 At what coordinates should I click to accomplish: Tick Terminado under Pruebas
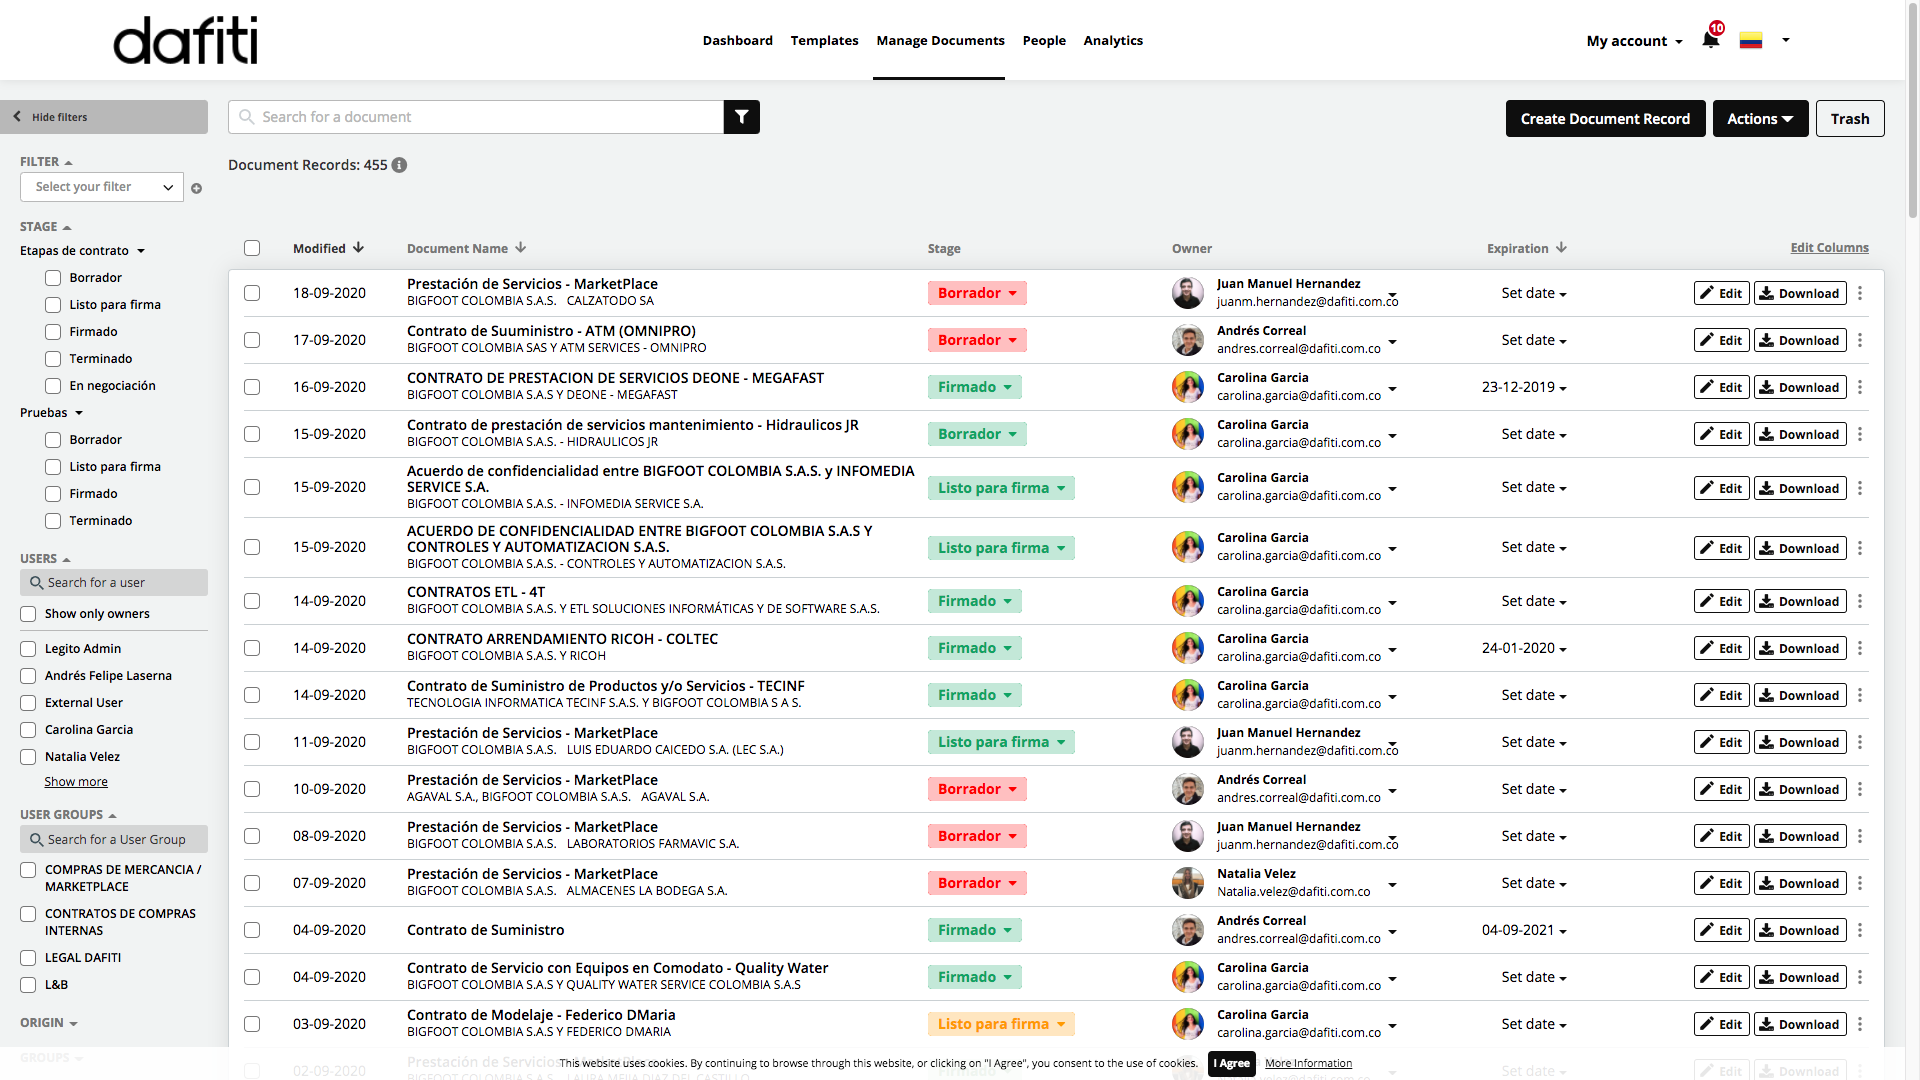(x=53, y=521)
